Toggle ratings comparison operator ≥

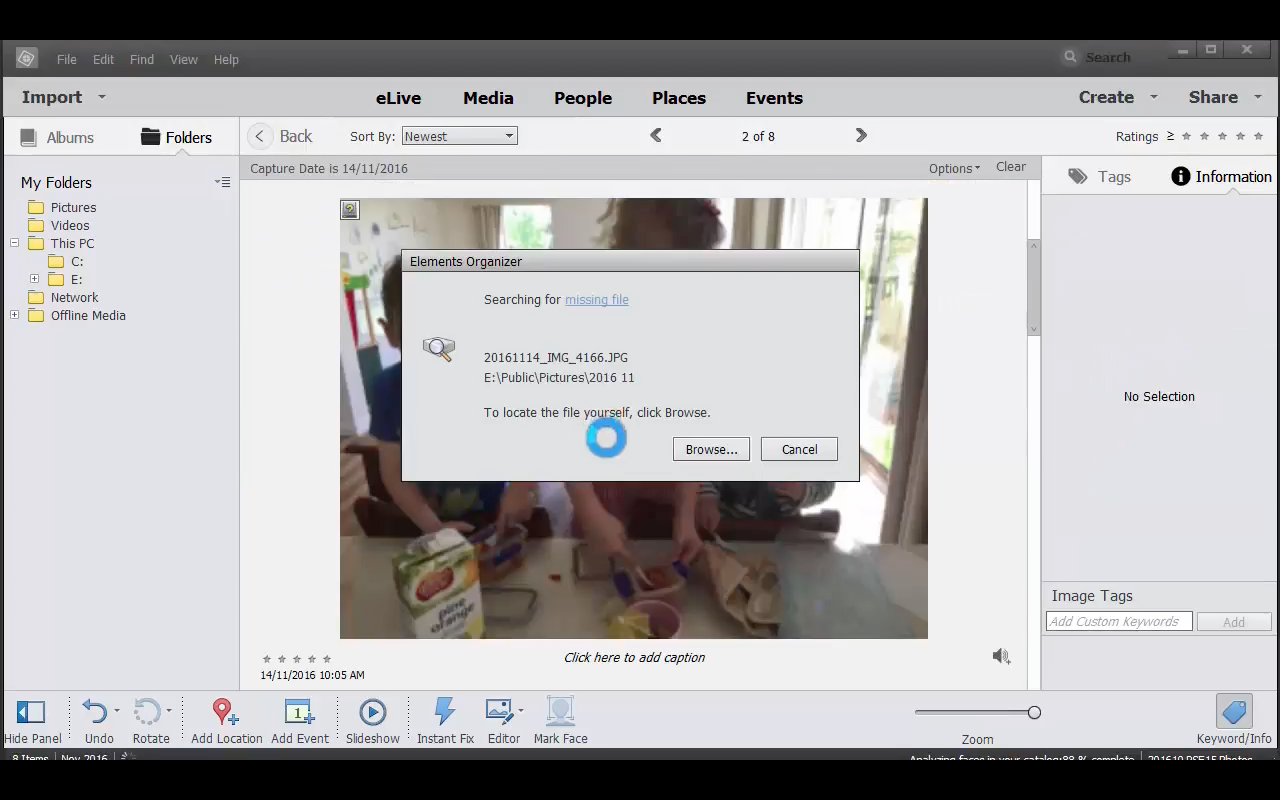[x=1170, y=136]
